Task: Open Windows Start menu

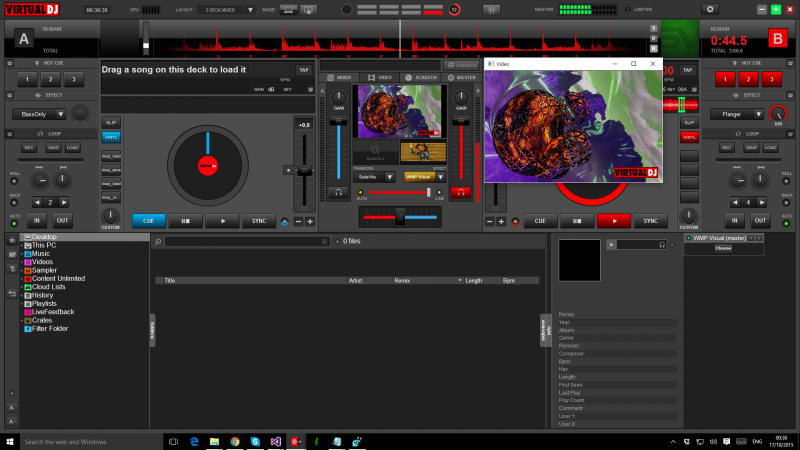Action: [x=9, y=441]
